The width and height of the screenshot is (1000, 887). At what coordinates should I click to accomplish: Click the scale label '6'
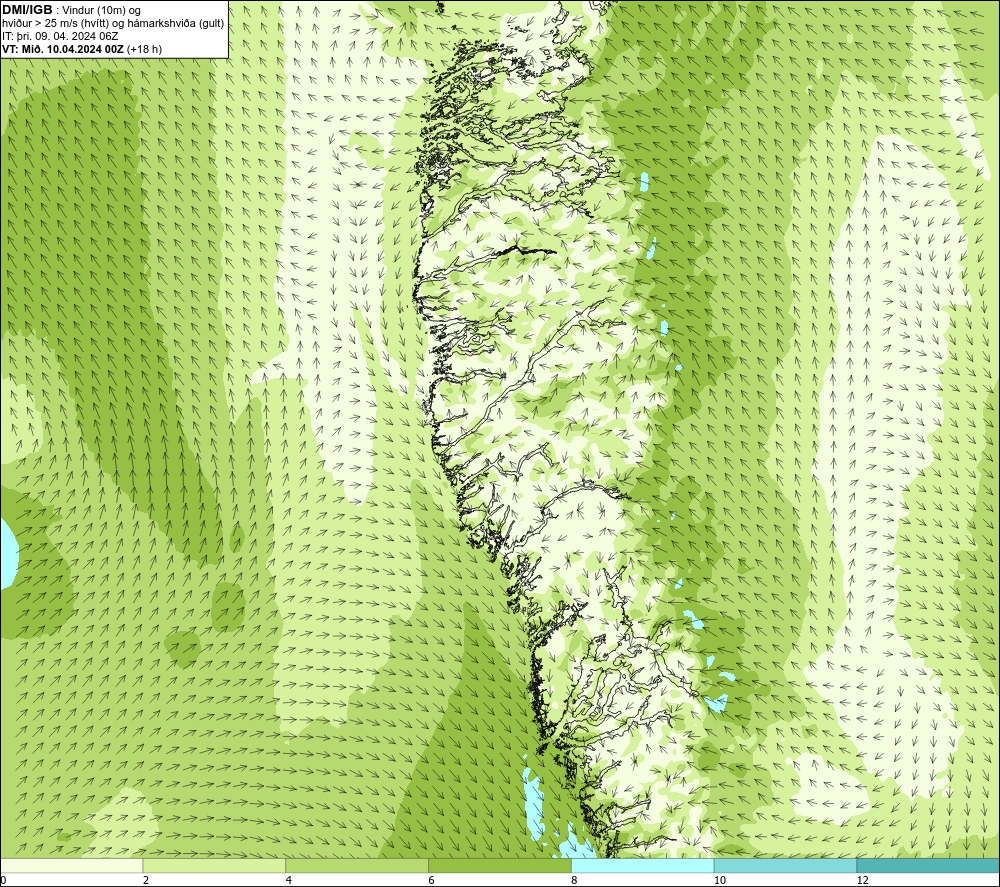pos(432,880)
